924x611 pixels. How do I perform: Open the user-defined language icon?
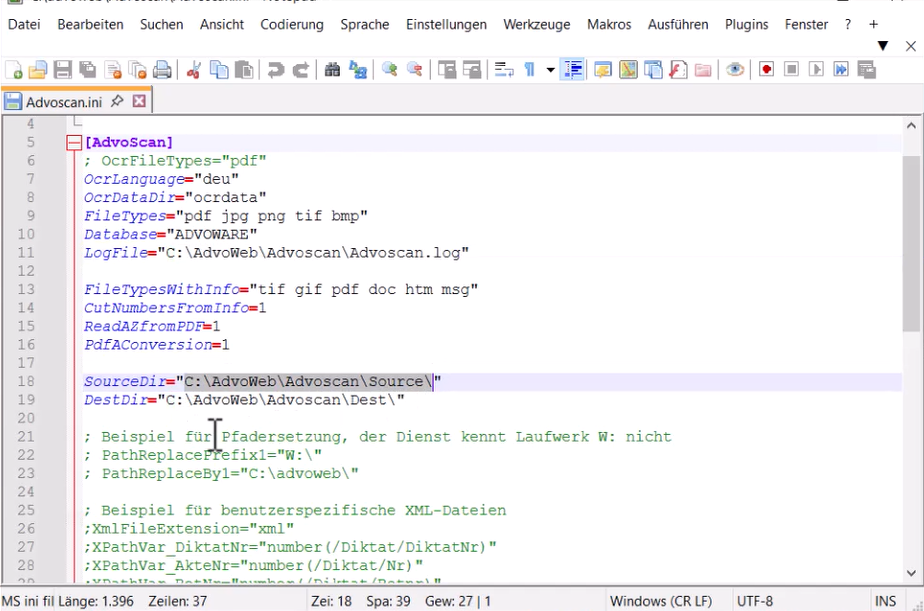(602, 70)
